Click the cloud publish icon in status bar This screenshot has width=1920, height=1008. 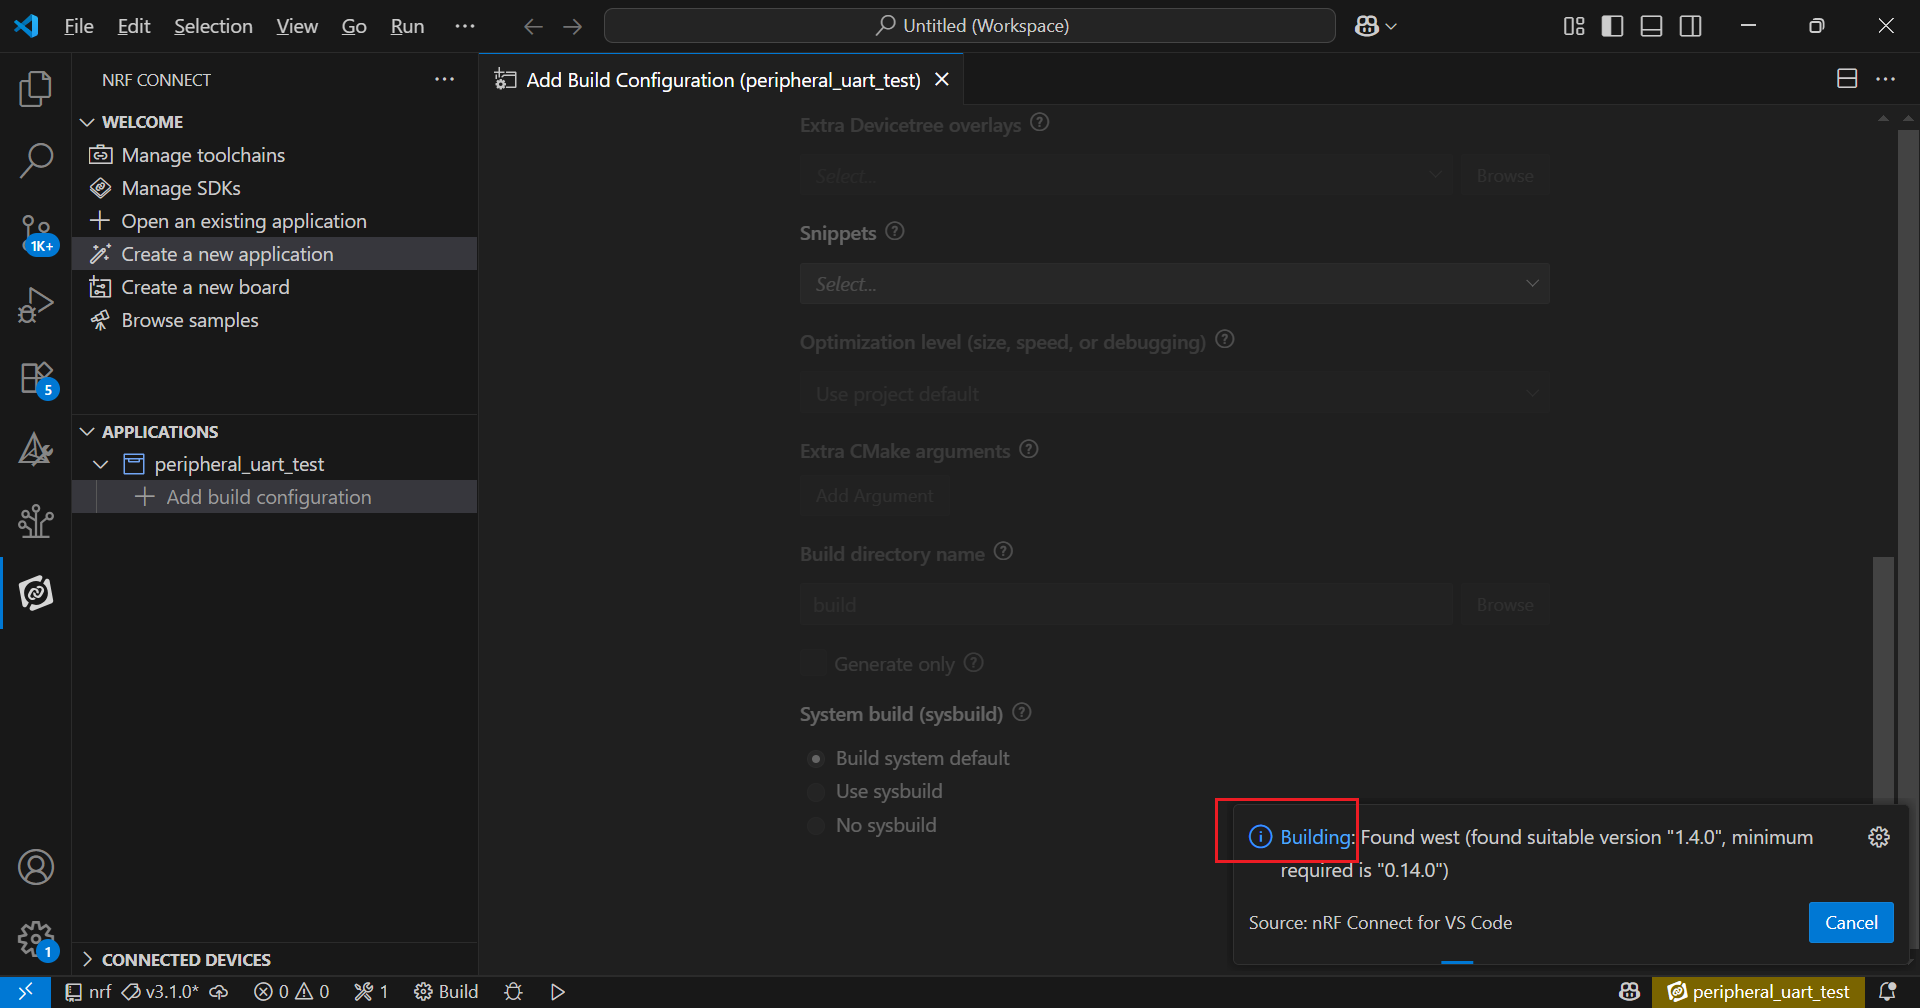219,992
